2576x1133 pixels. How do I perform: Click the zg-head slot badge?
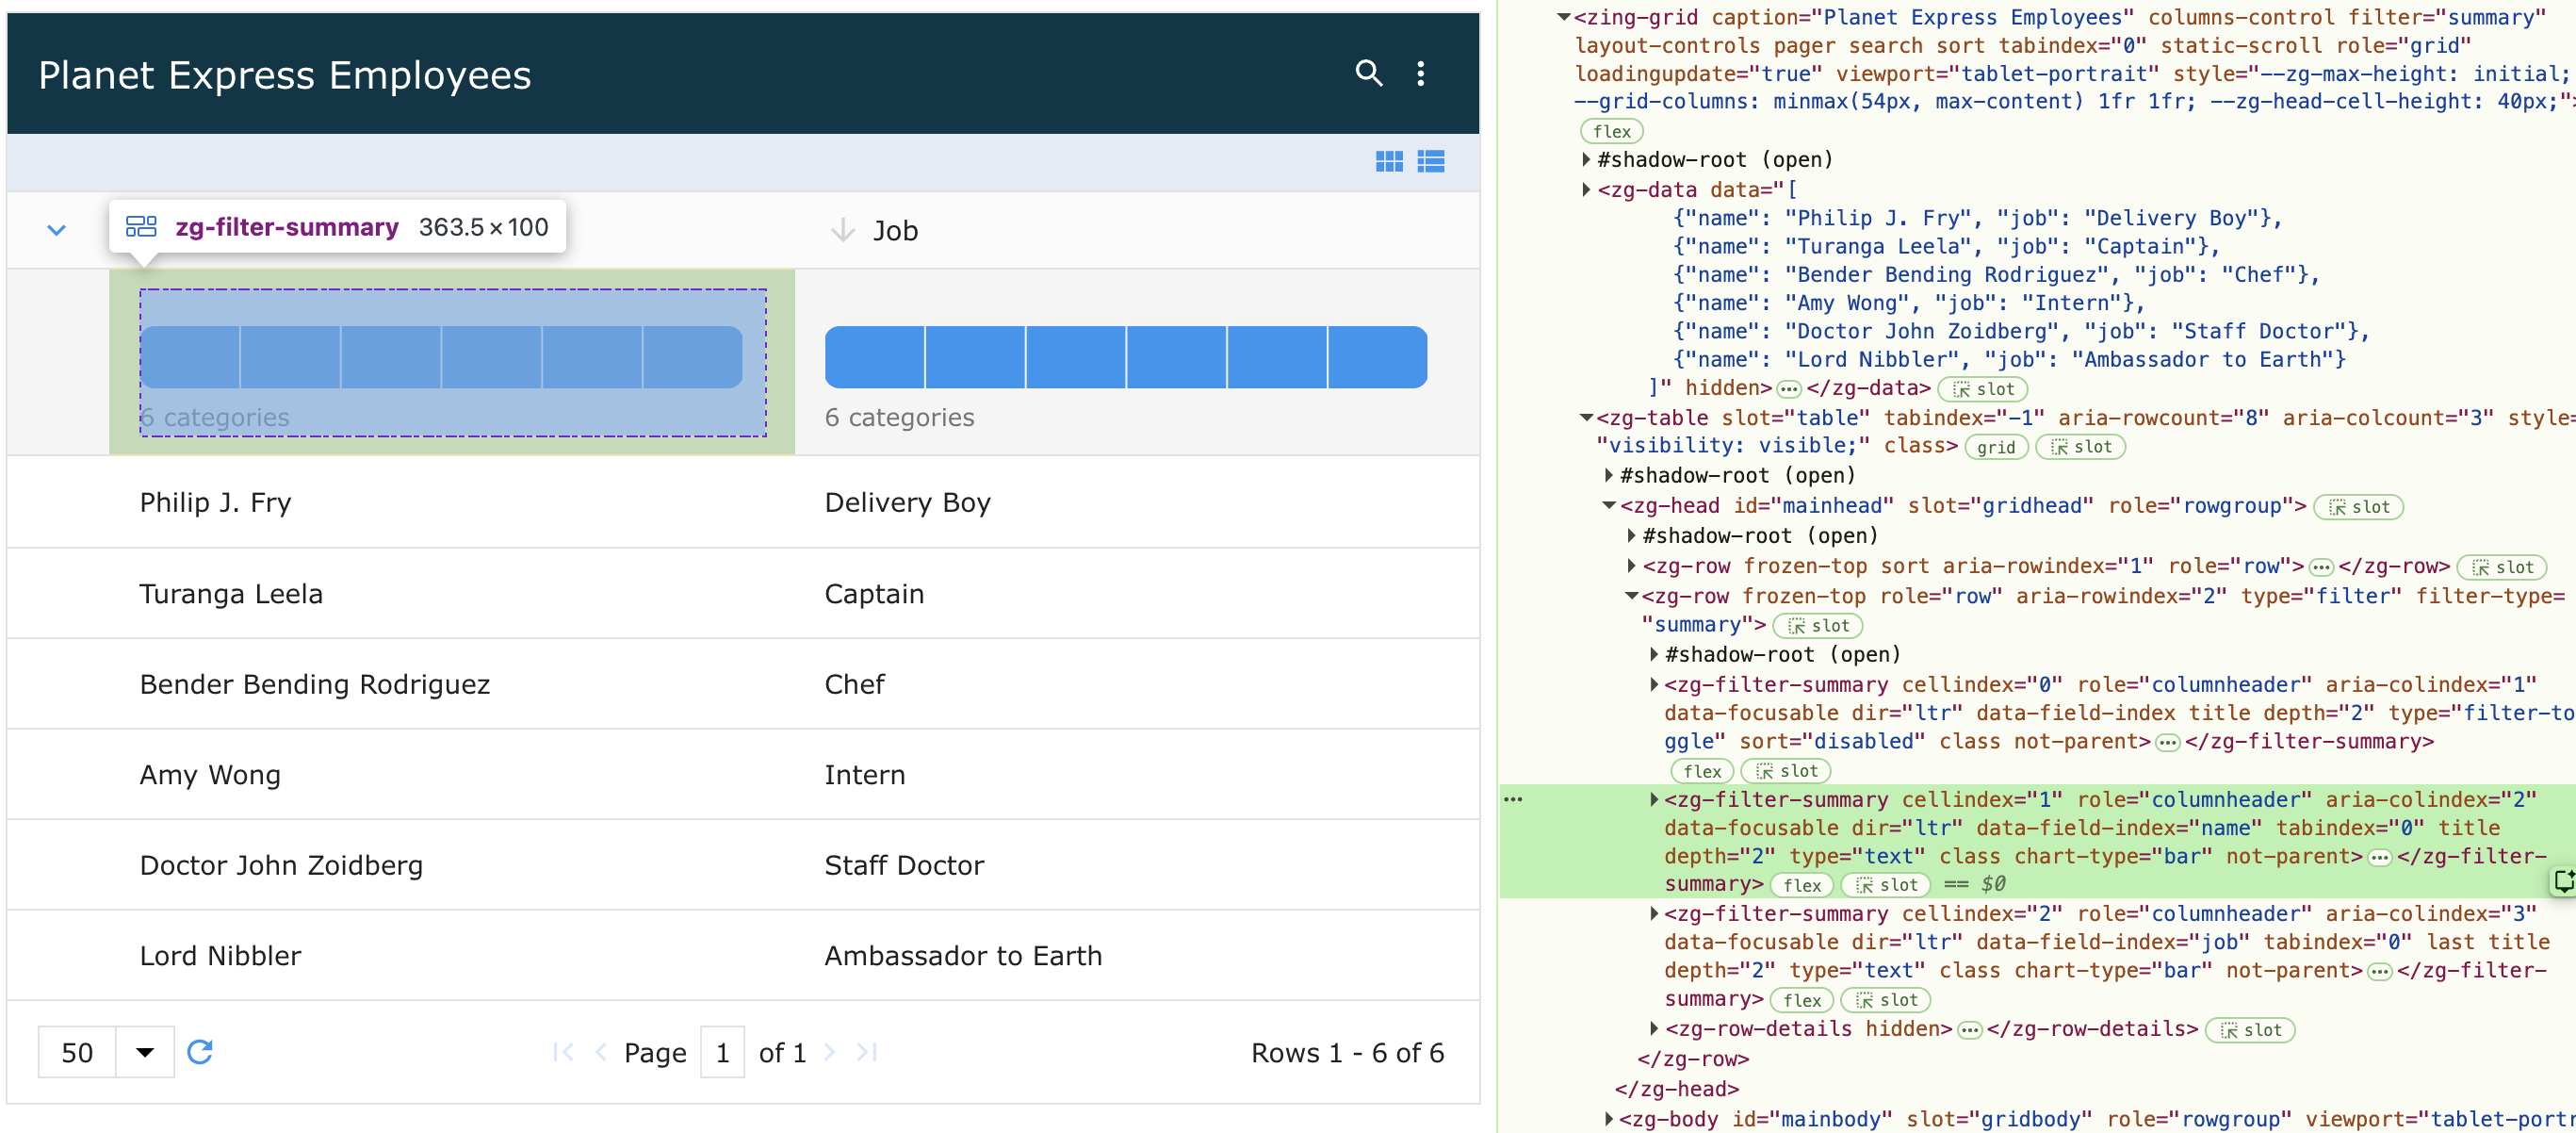2358,507
